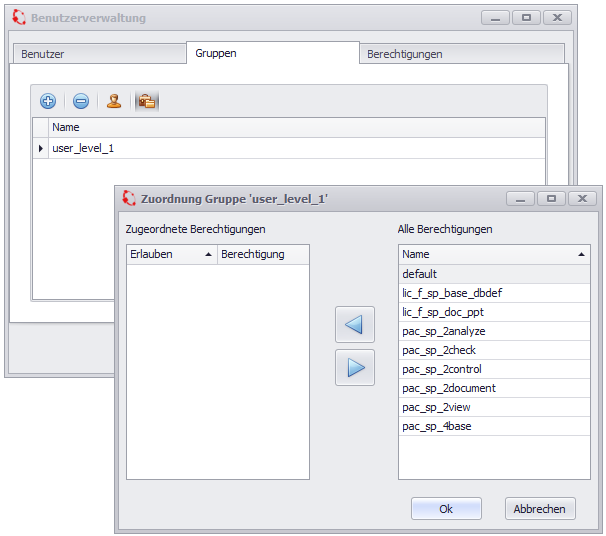The image size is (606, 536).
Task: Click the row indicator arrow for user_level_1
Action: 41,148
